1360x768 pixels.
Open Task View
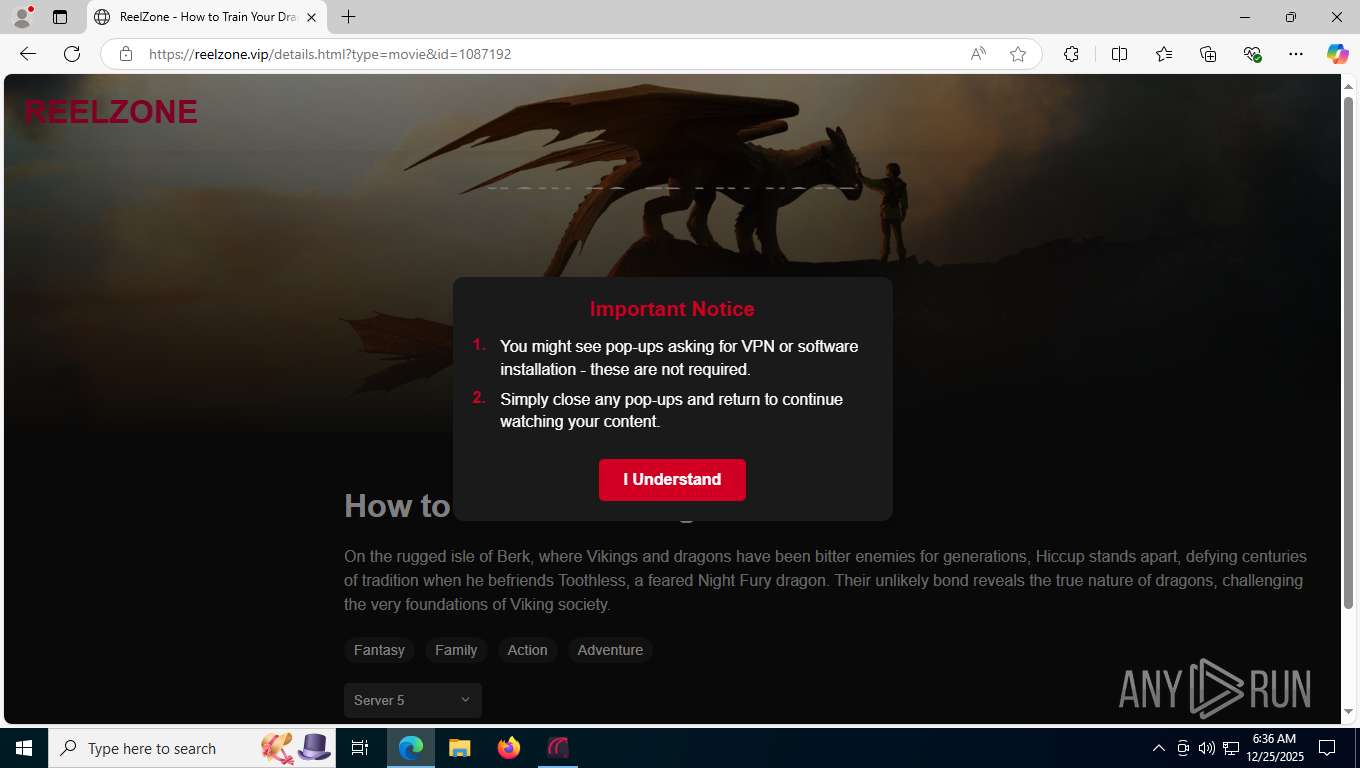[x=360, y=748]
